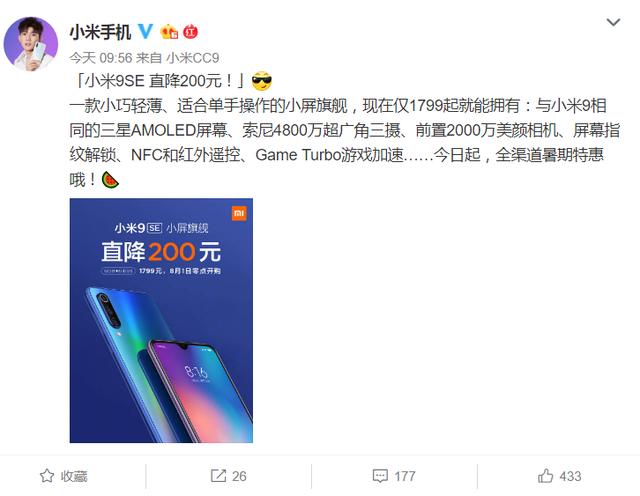
Task: Click the blue verified V badge
Action: [x=145, y=31]
